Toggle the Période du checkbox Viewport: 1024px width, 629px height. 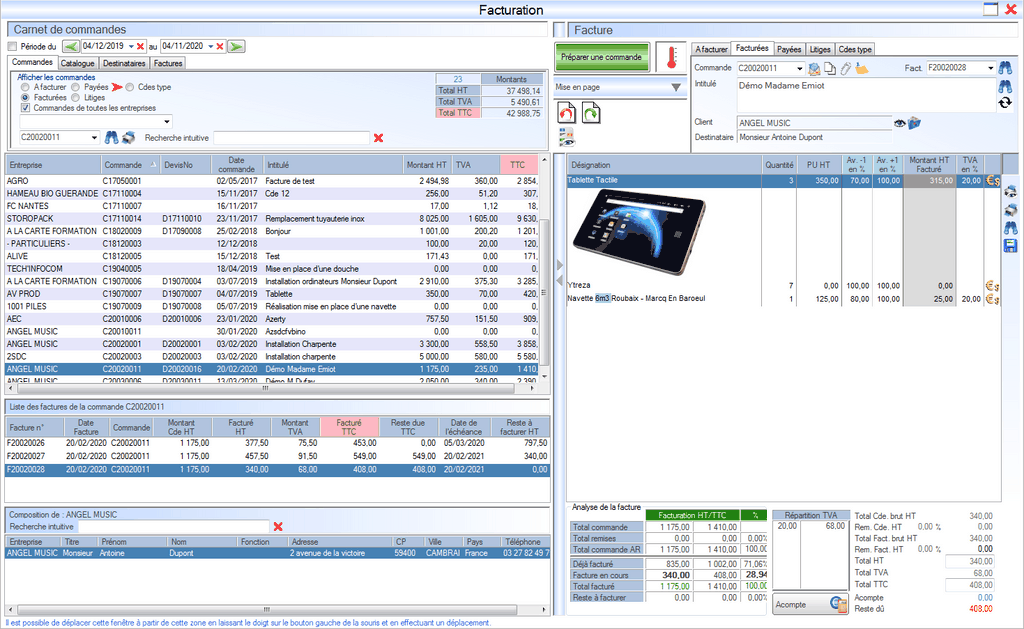pos(12,46)
